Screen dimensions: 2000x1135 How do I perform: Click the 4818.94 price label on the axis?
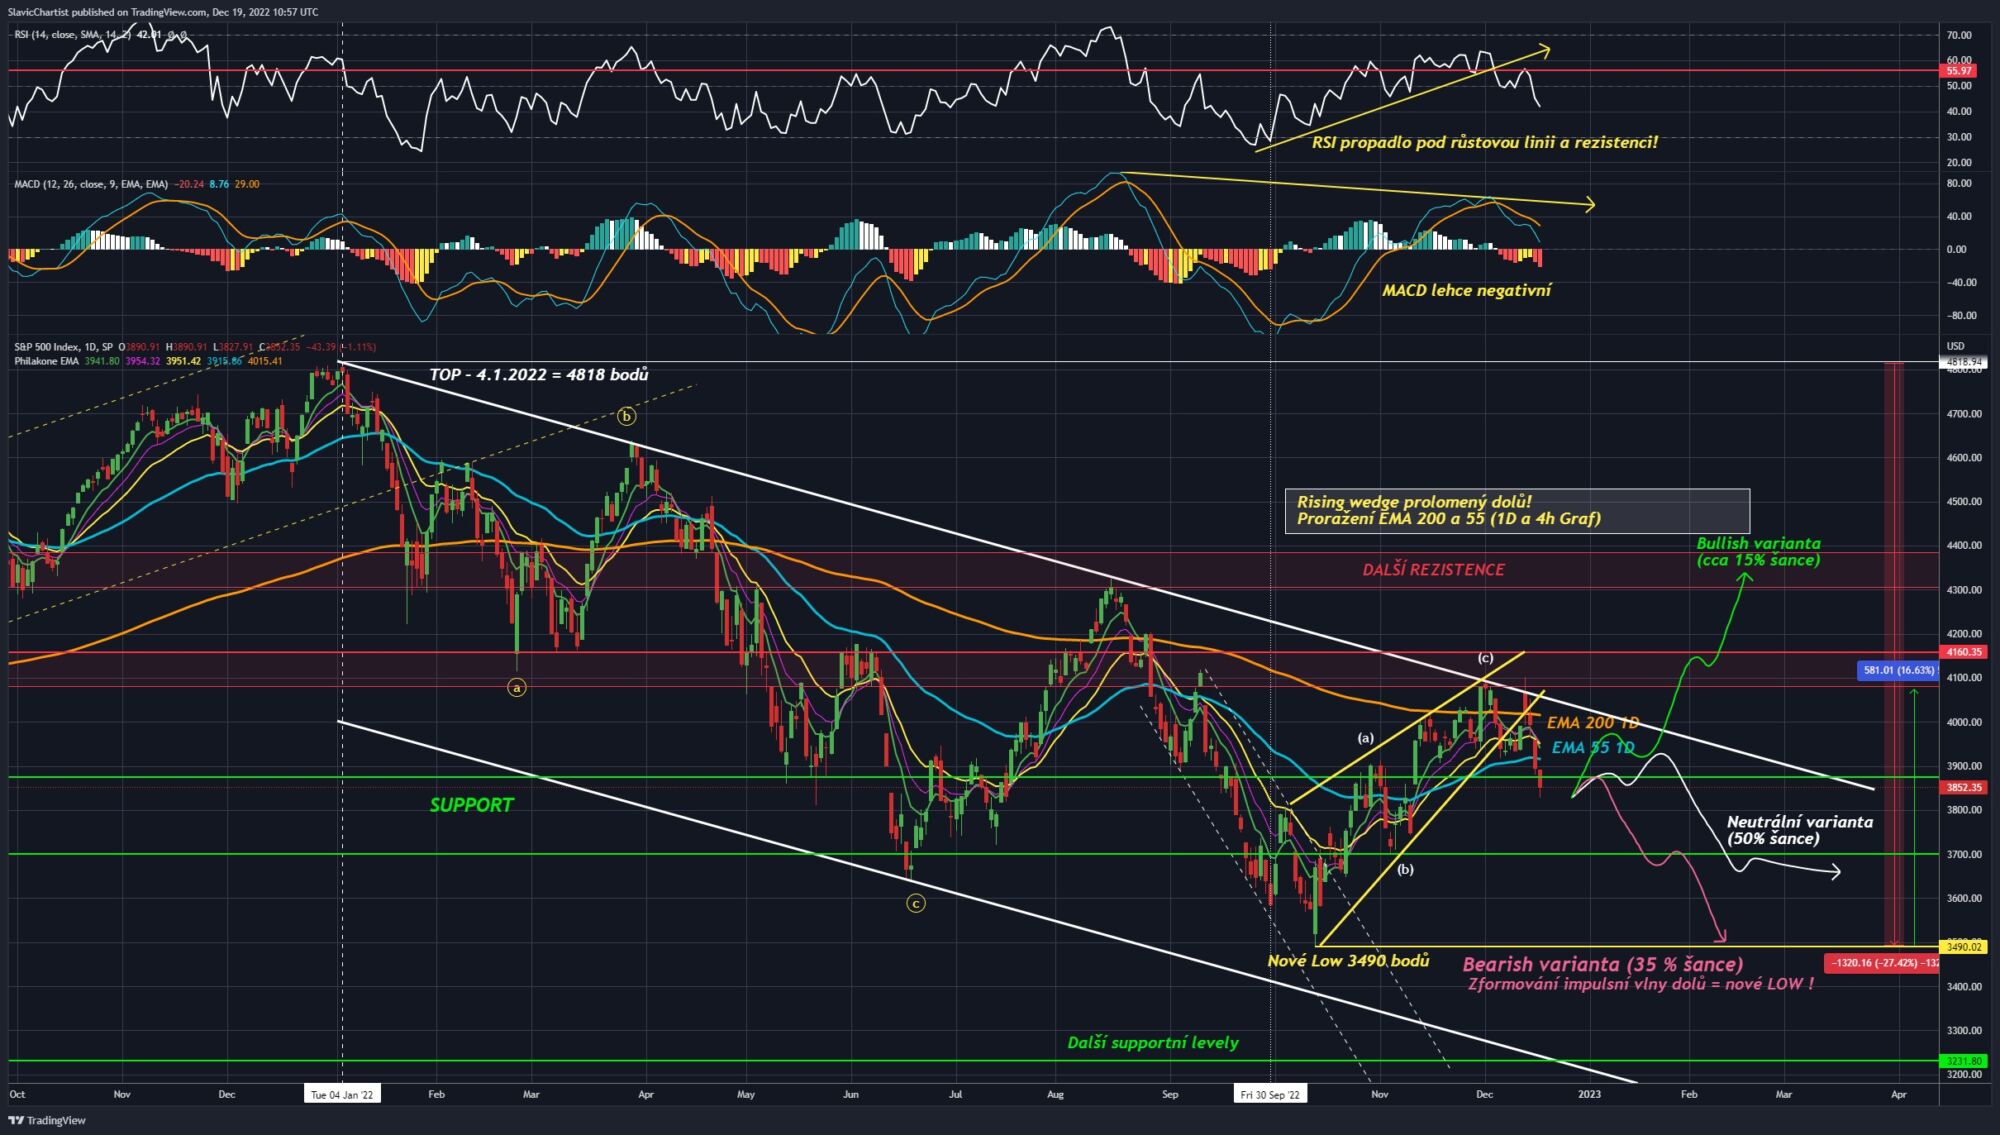pos(1963,361)
